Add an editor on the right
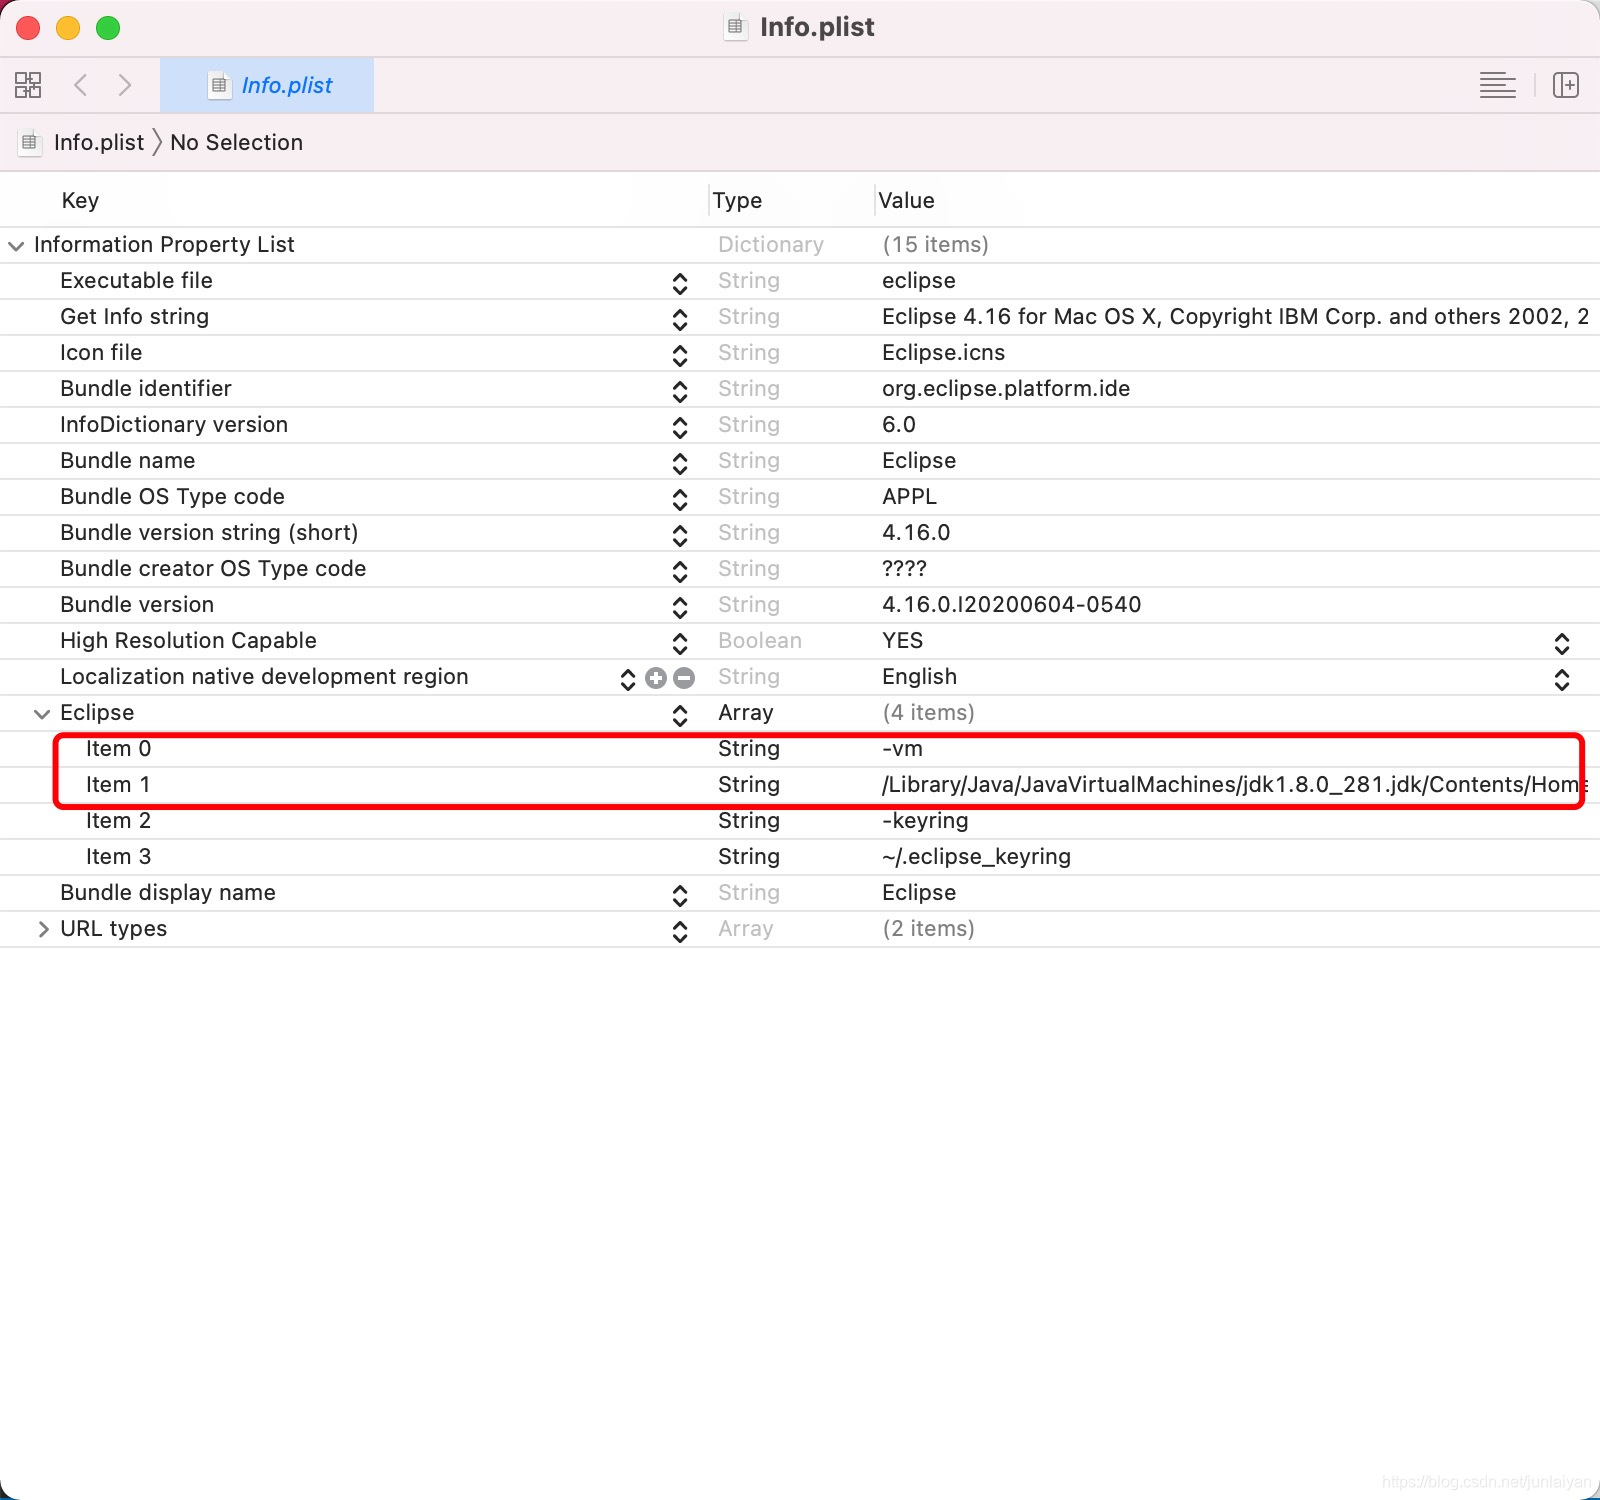Screen dimensions: 1600x1500 1566,85
